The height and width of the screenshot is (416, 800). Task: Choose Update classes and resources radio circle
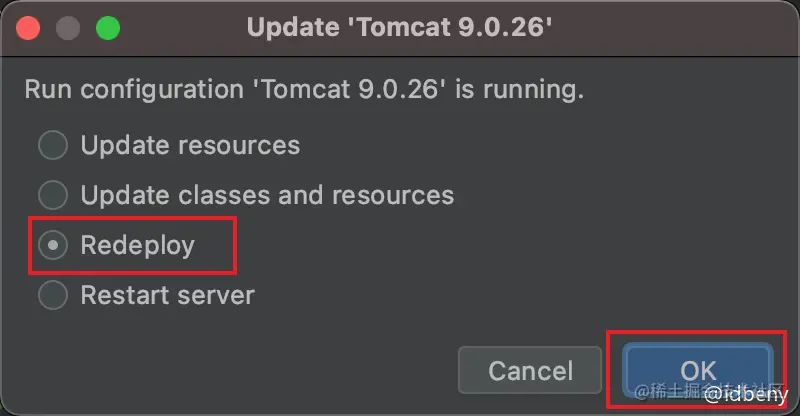click(53, 195)
